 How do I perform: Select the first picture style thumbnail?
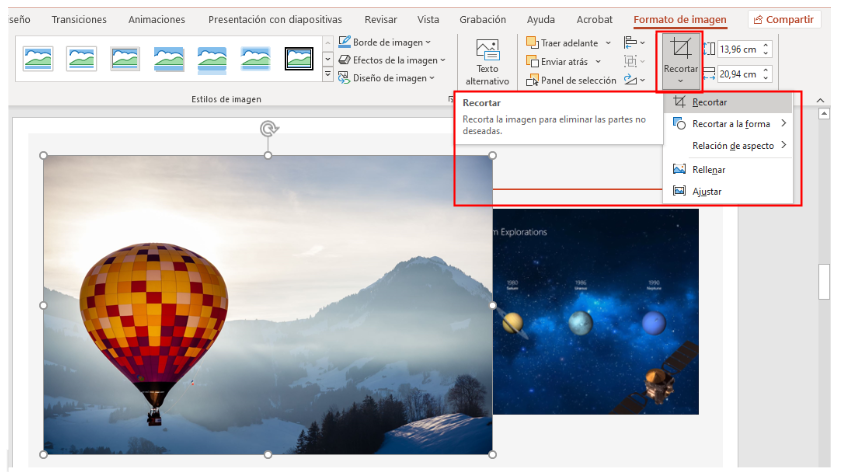point(38,59)
